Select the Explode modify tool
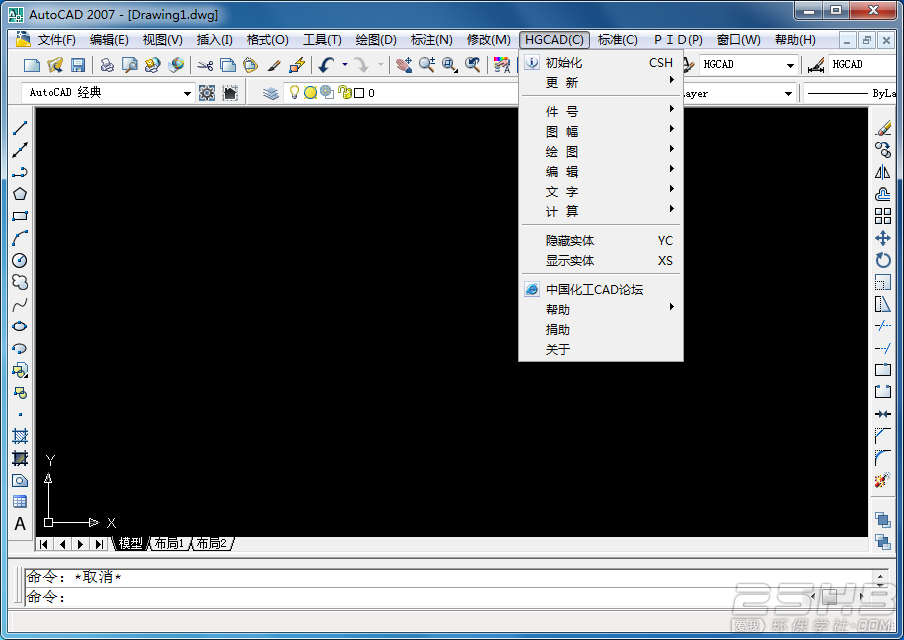Image resolution: width=904 pixels, height=640 pixels. [883, 480]
